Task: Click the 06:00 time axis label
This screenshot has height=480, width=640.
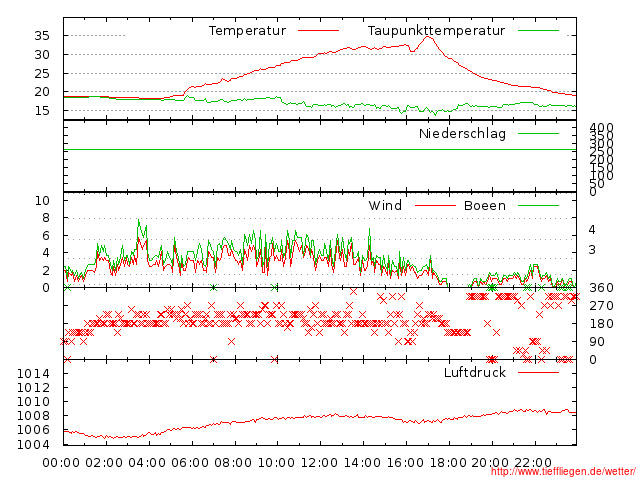Action: 190,463
